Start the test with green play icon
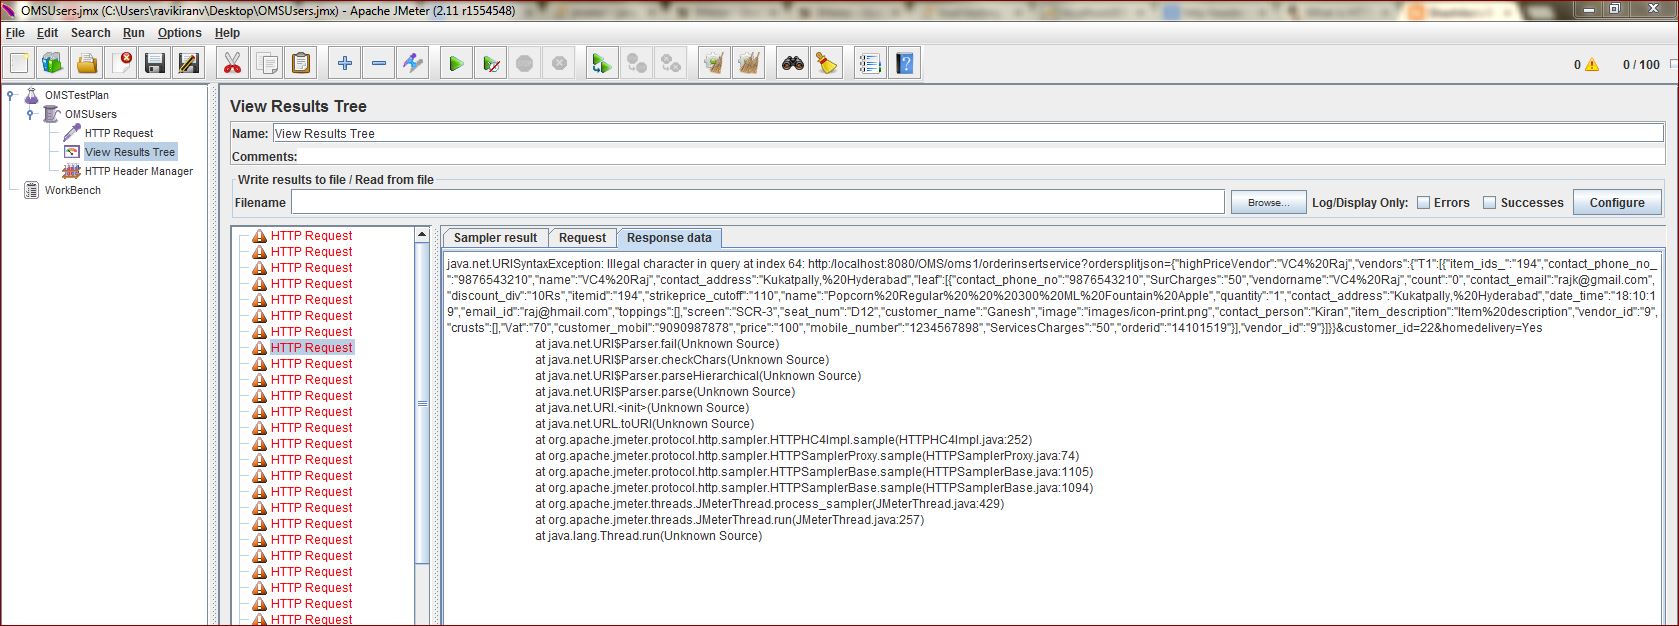The height and width of the screenshot is (626, 1679). click(456, 64)
